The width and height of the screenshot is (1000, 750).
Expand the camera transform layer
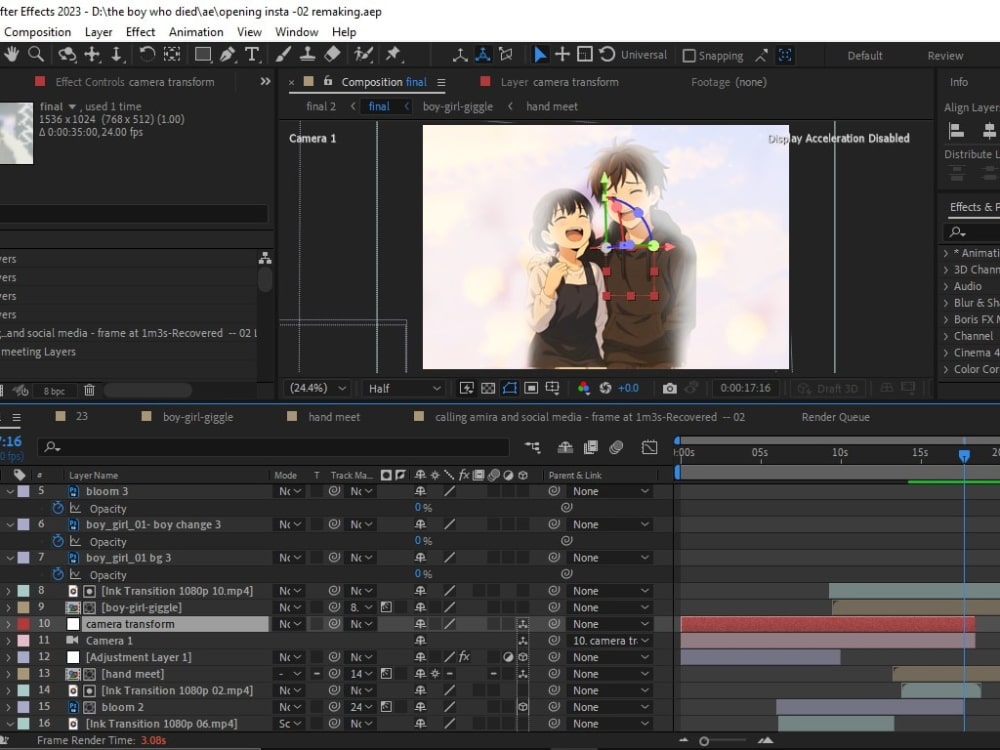coord(8,624)
